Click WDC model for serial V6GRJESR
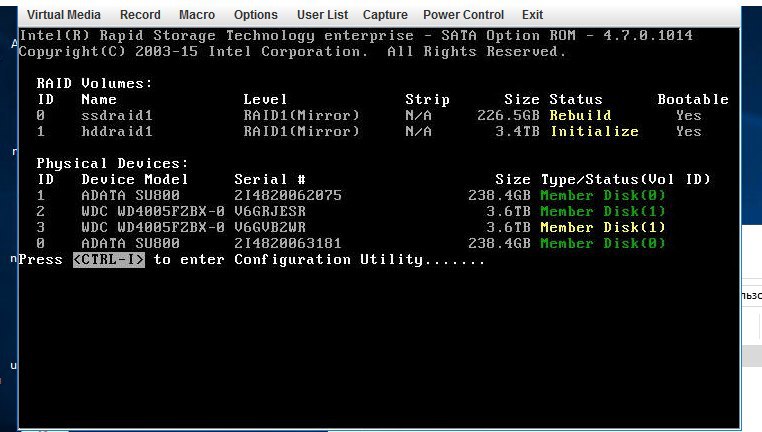 153,211
